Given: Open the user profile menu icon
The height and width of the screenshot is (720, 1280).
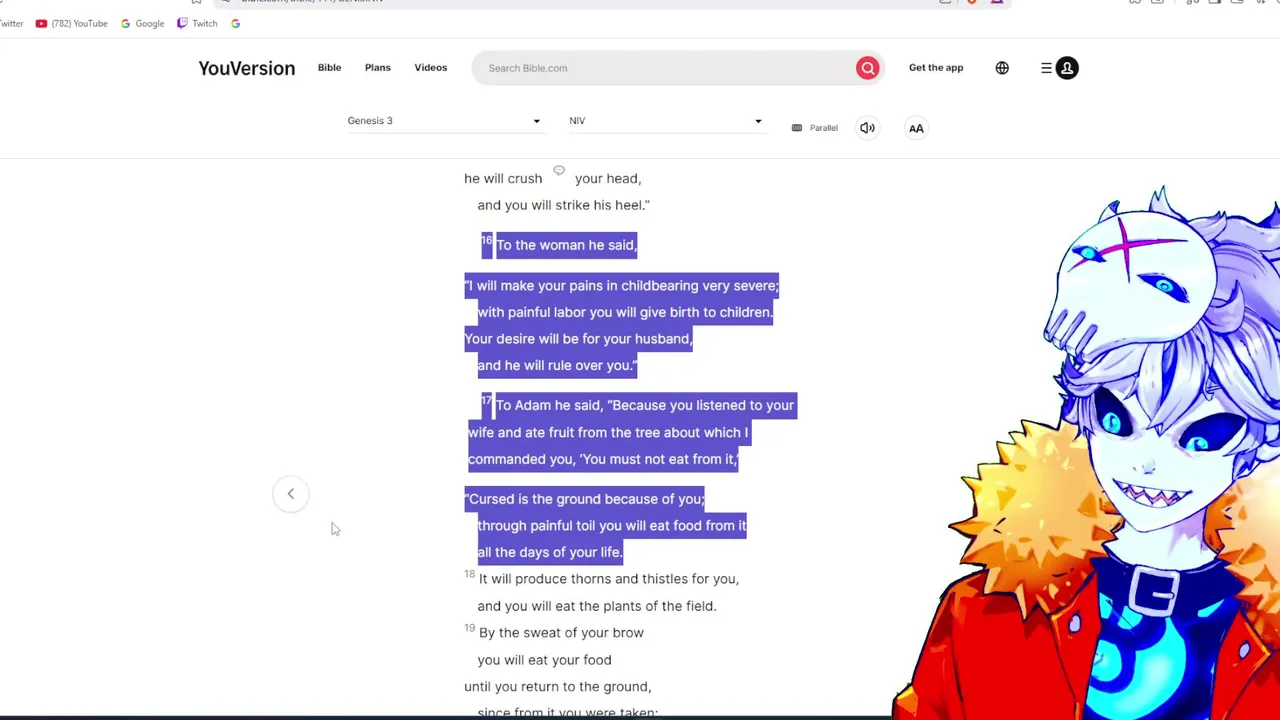Looking at the screenshot, I should click(x=1067, y=68).
